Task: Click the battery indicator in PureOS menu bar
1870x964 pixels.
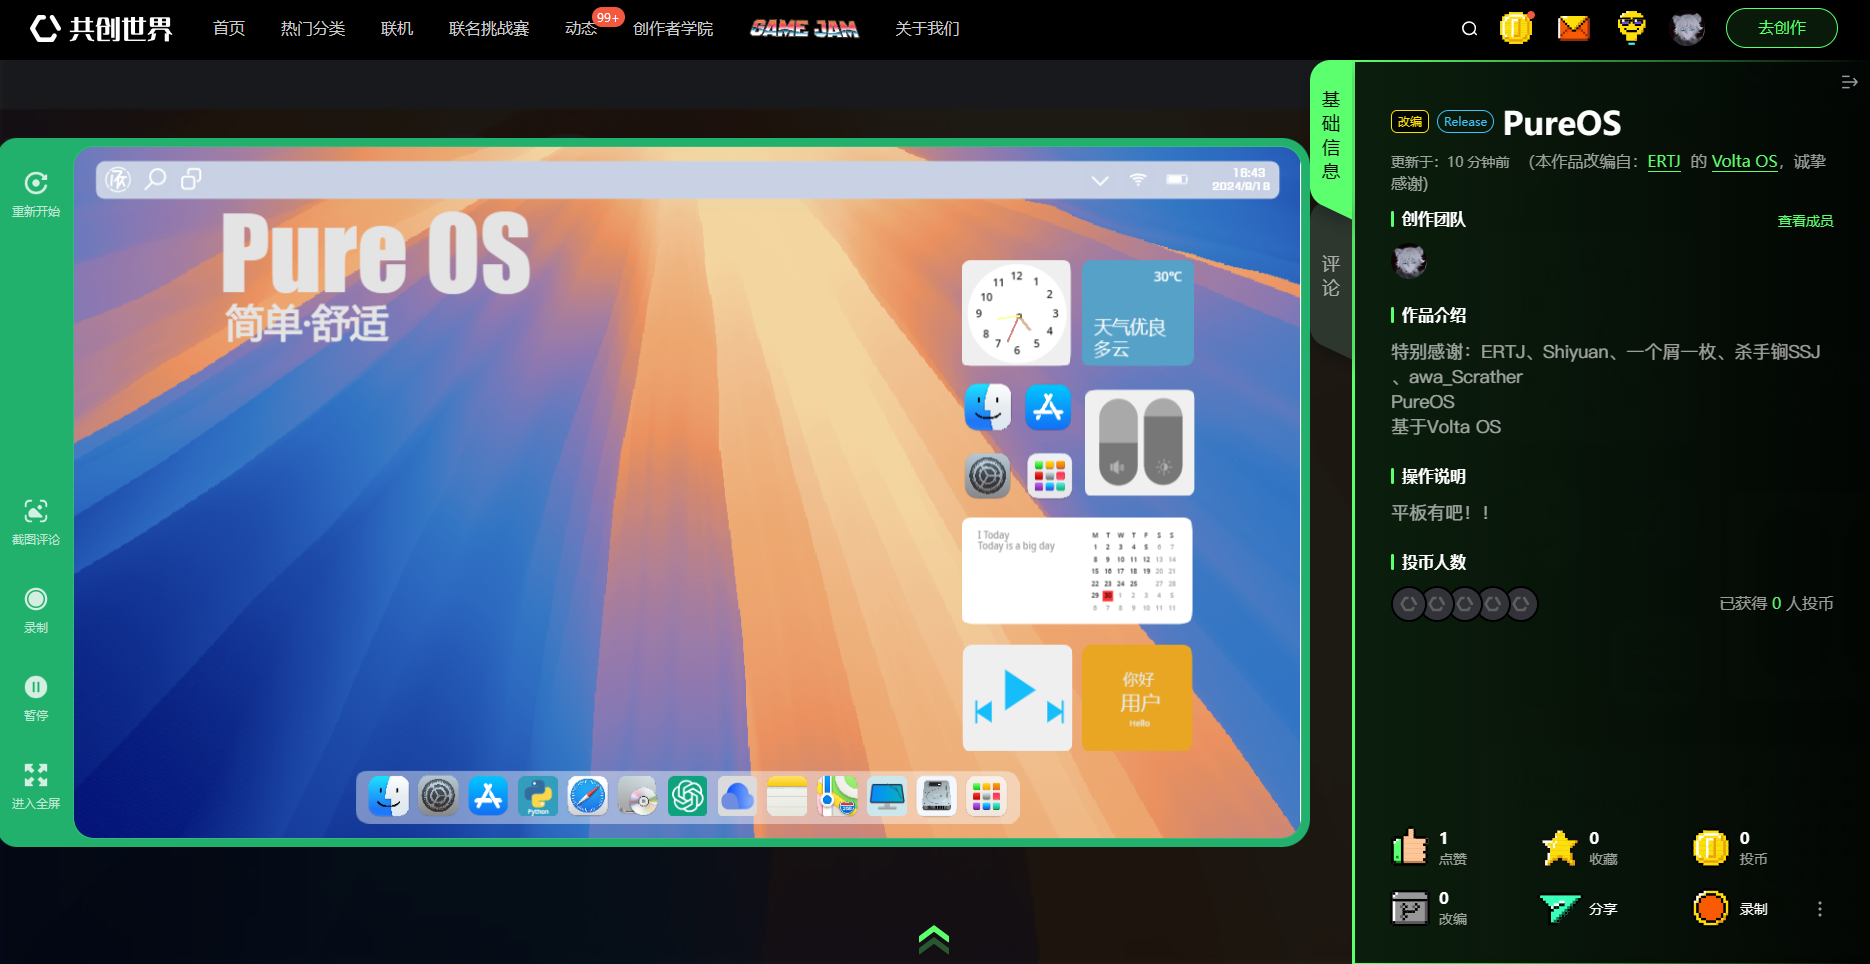Action: click(x=1177, y=179)
